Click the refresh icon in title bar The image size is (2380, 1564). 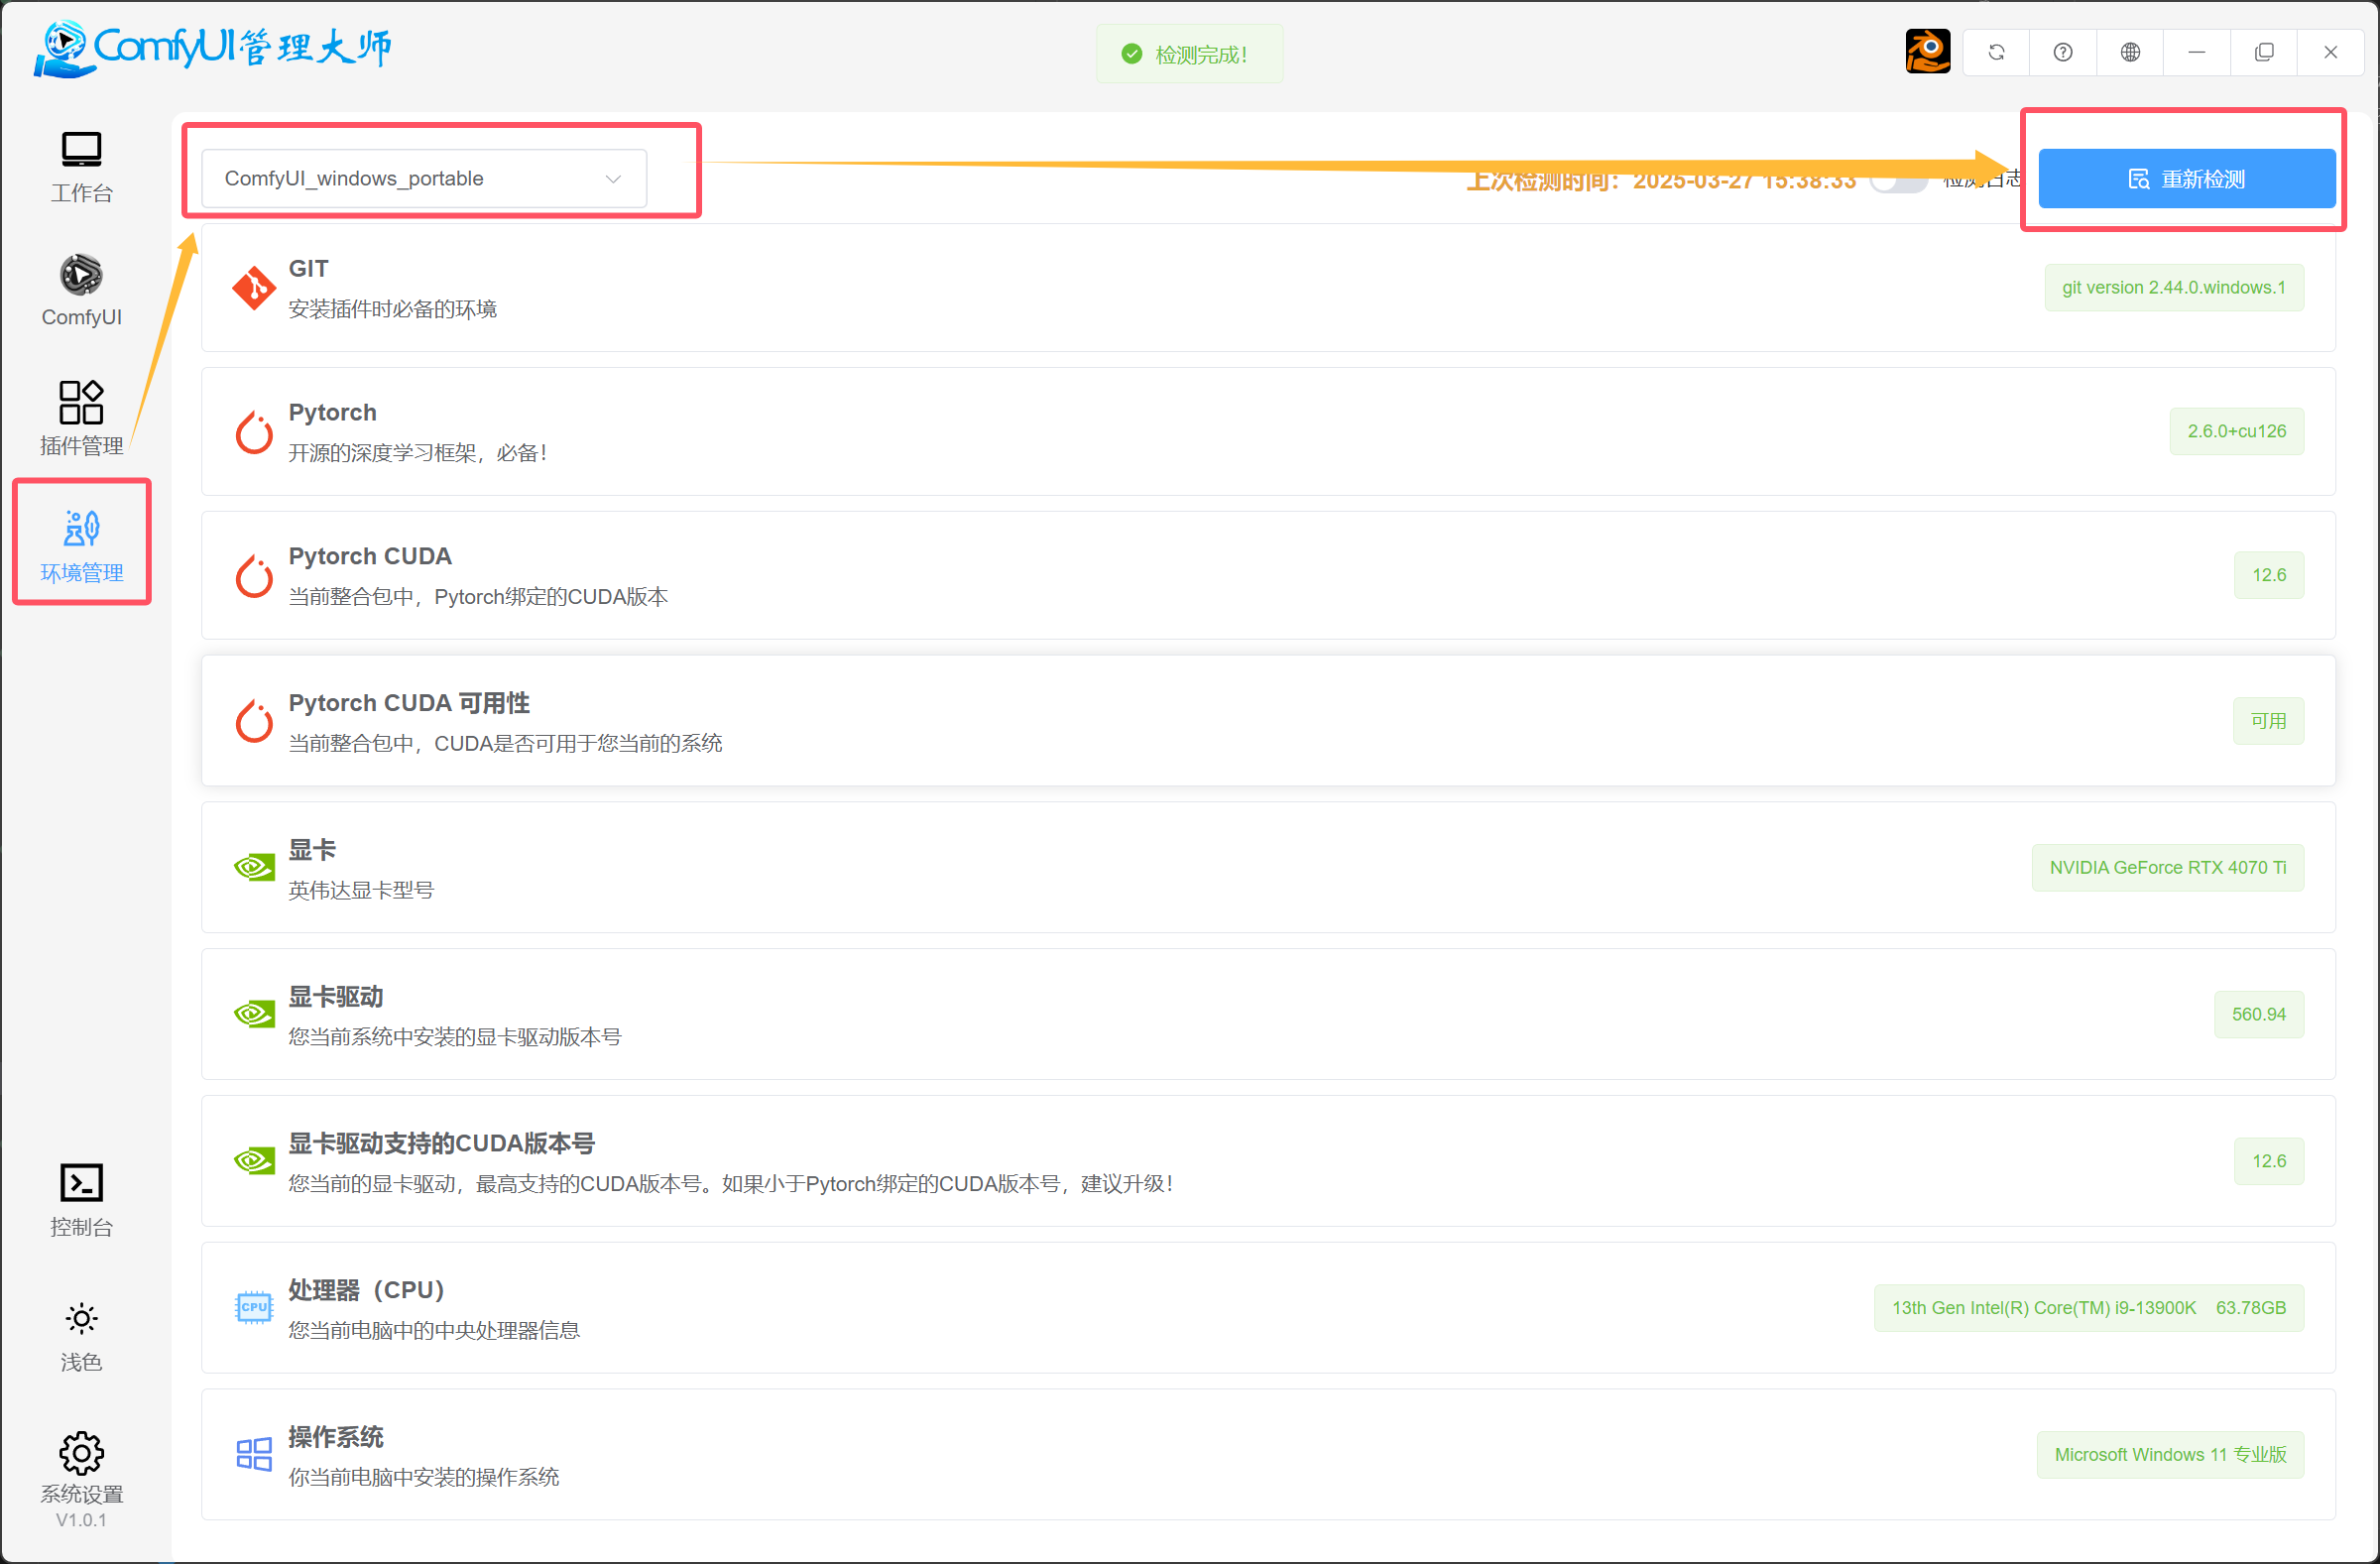coord(1996,52)
